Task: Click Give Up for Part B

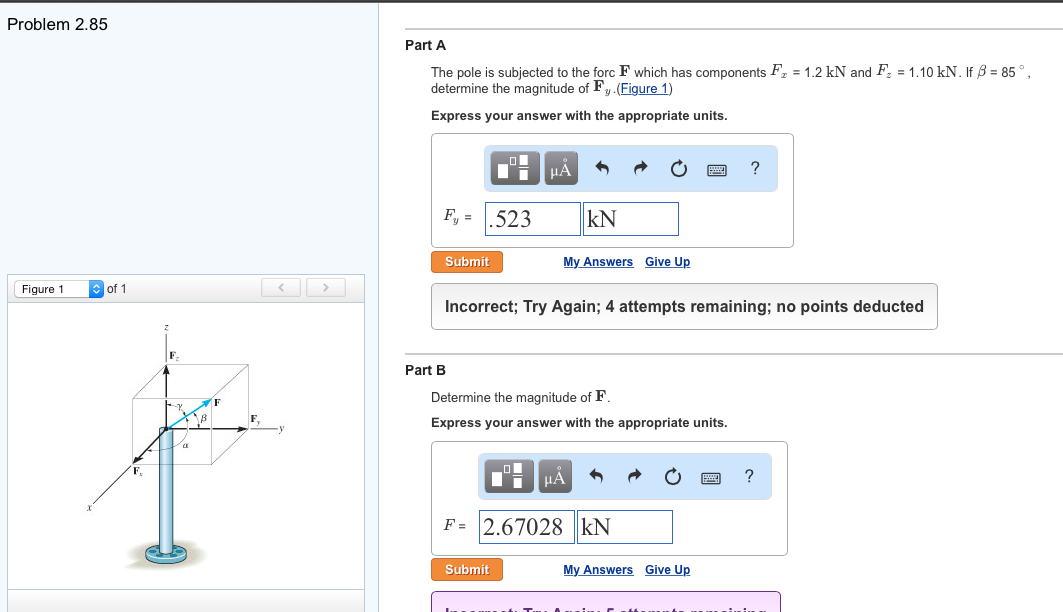Action: click(x=667, y=569)
